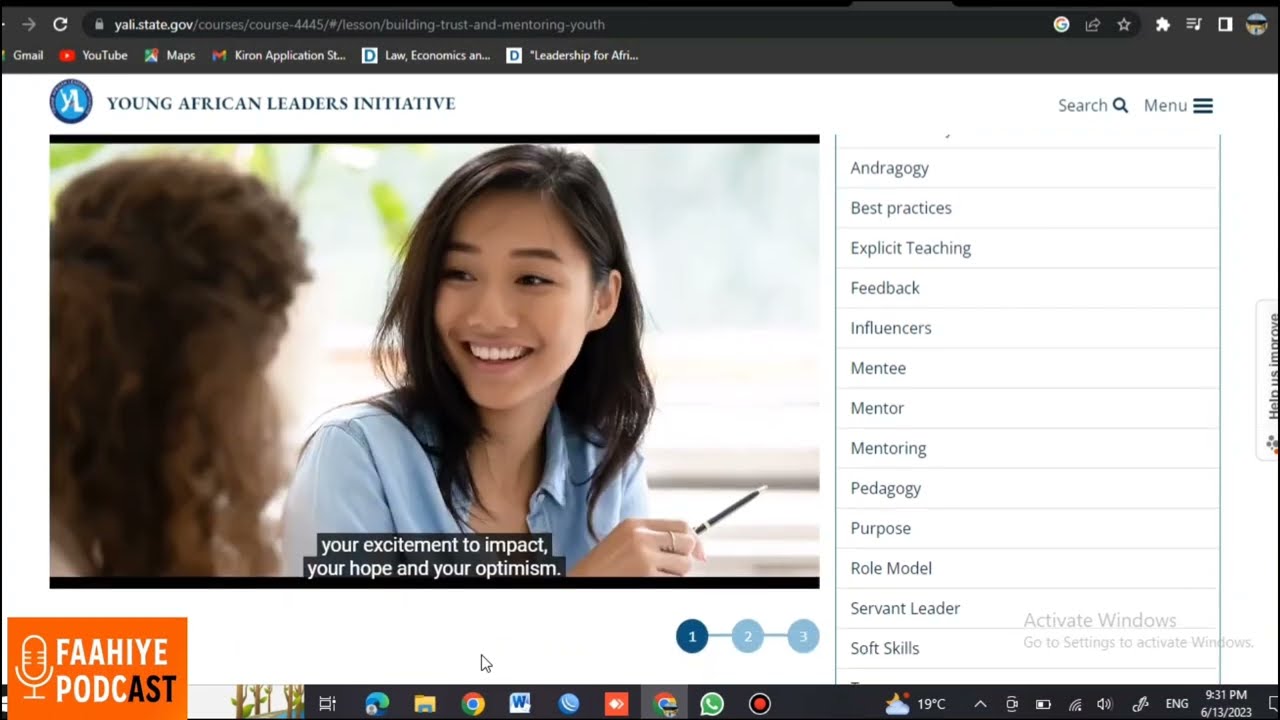Screen dimensions: 1280x720
Task: Open the Feedback glossary term
Action: (1028, 288)
